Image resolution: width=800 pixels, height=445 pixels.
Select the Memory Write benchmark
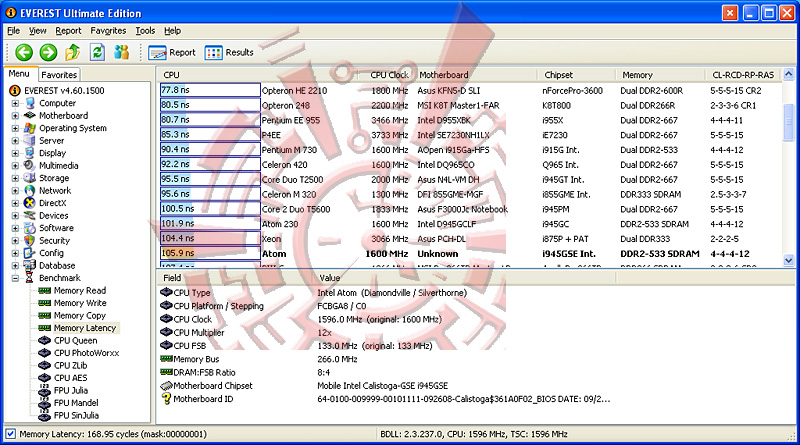click(80, 303)
